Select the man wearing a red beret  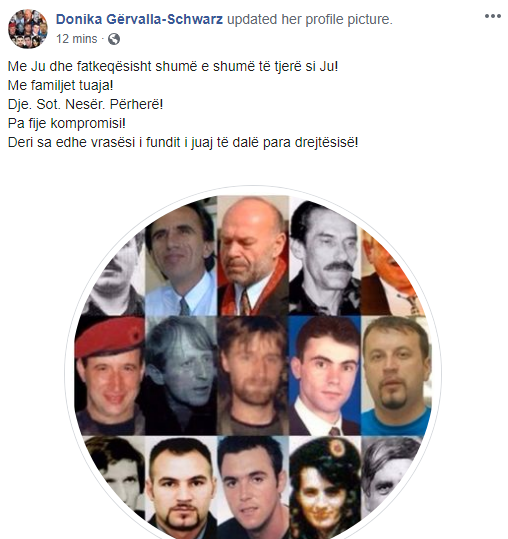(109, 375)
